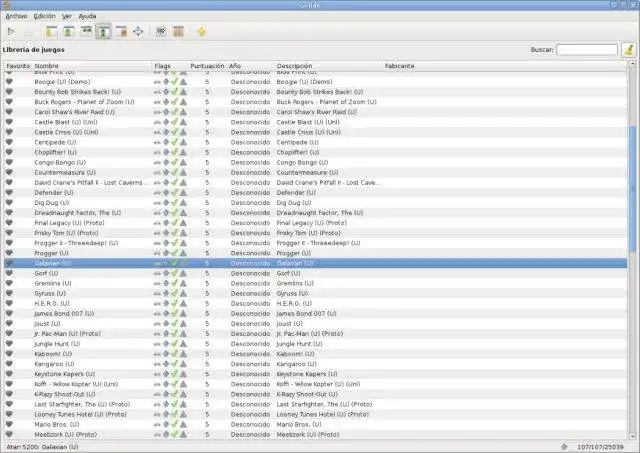Click the status bar icon beside 107/107/25039
Image resolution: width=640 pixels, height=453 pixels.
tap(564, 447)
